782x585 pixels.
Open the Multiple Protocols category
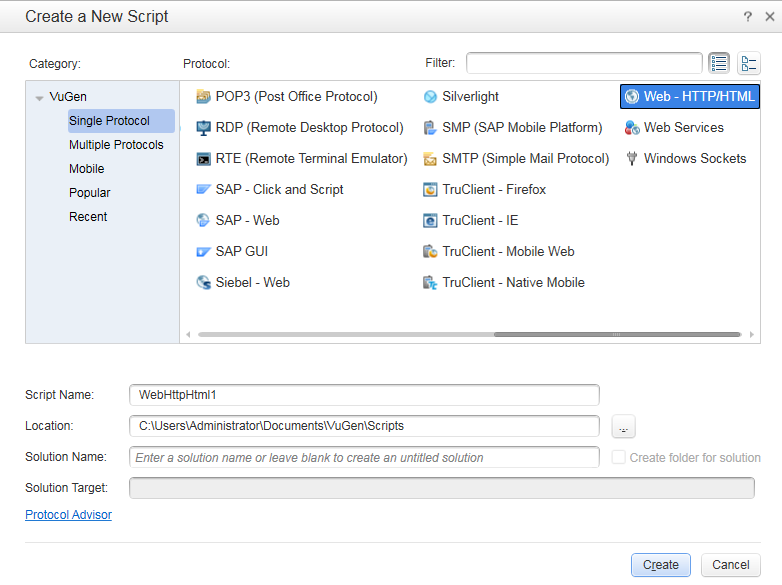[x=116, y=145]
